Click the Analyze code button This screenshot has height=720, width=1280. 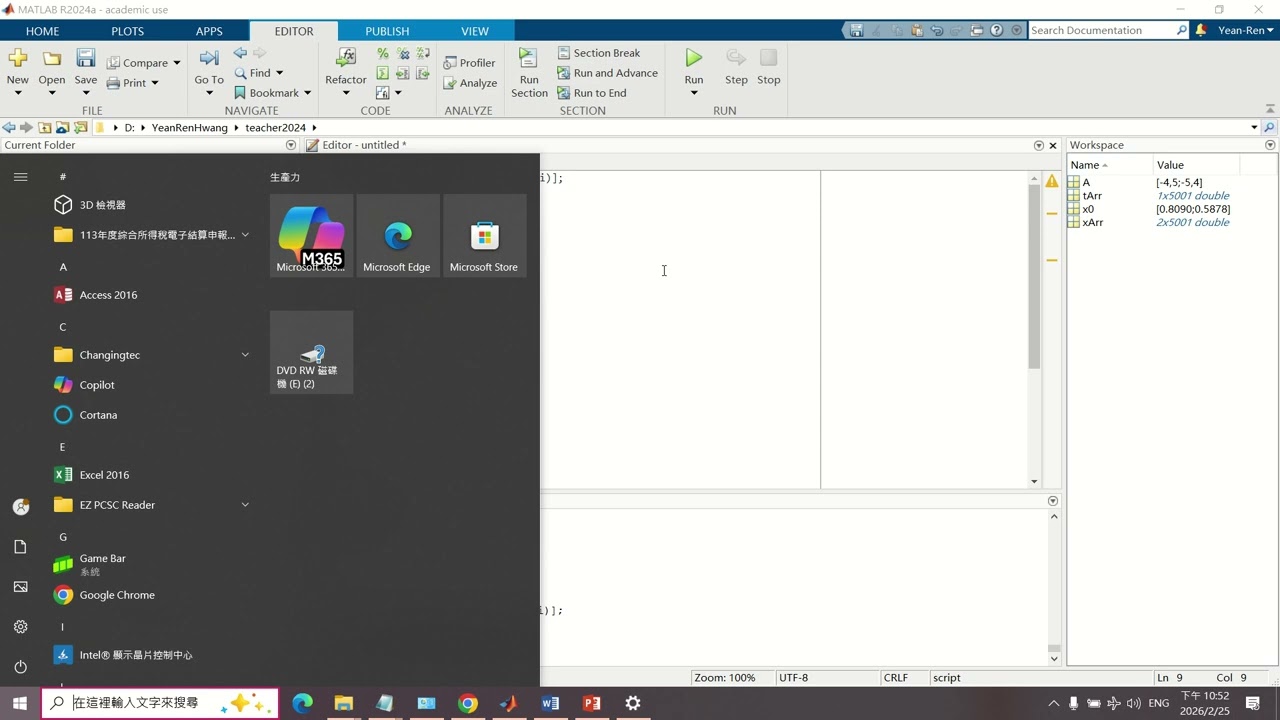469,83
